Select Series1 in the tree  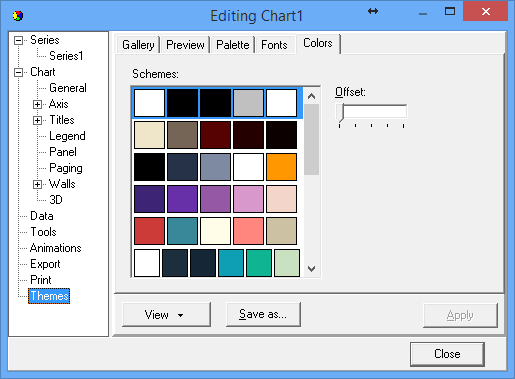coord(66,56)
